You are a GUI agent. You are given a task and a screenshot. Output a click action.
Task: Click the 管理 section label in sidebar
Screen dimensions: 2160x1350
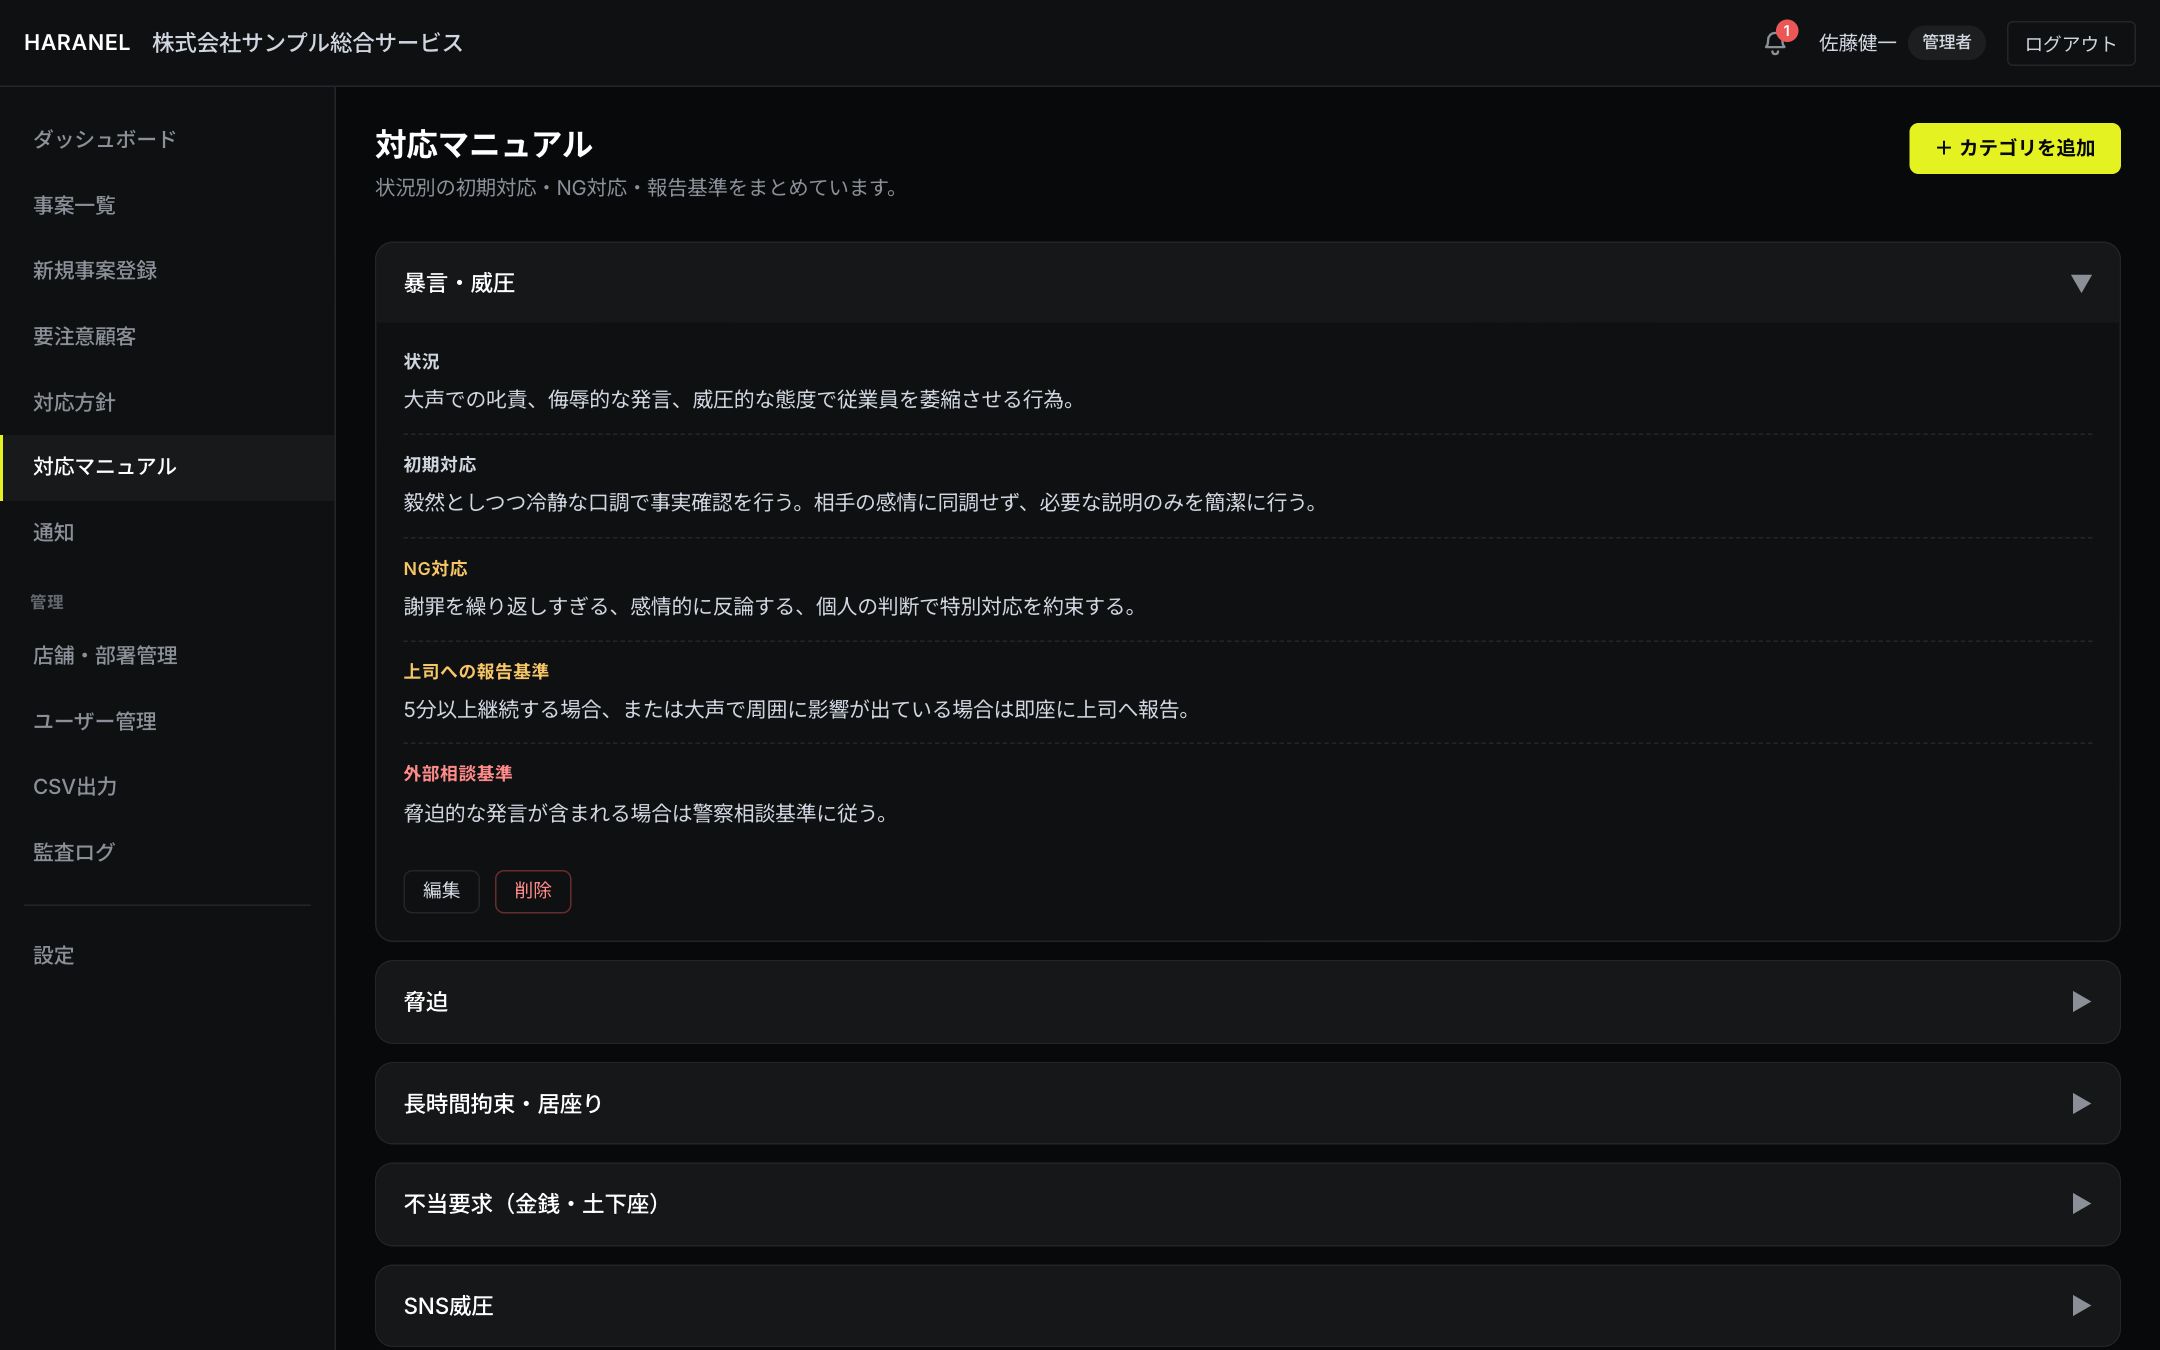[47, 602]
